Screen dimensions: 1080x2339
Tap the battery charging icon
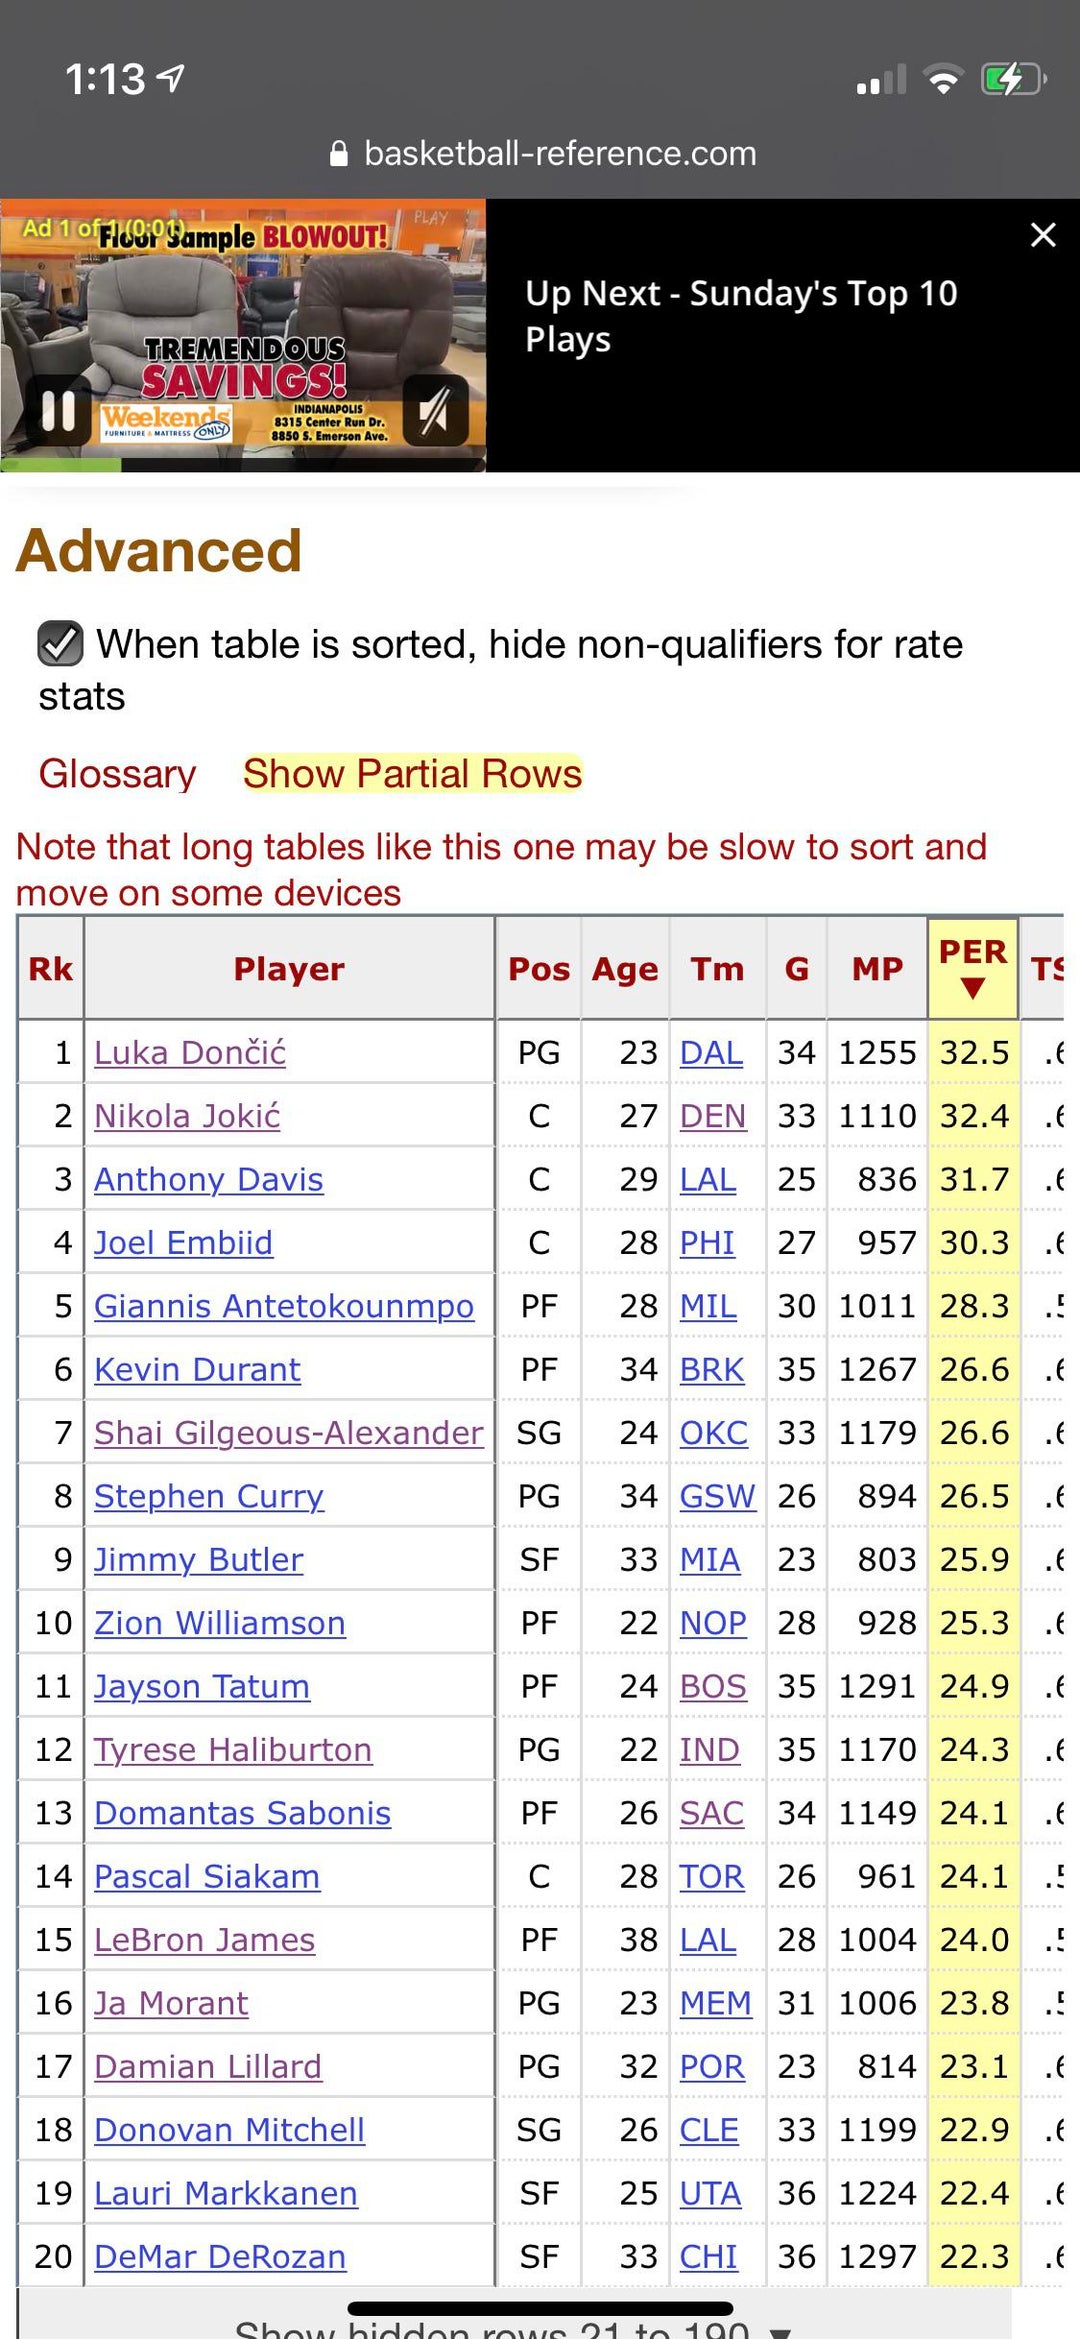pos(1012,79)
